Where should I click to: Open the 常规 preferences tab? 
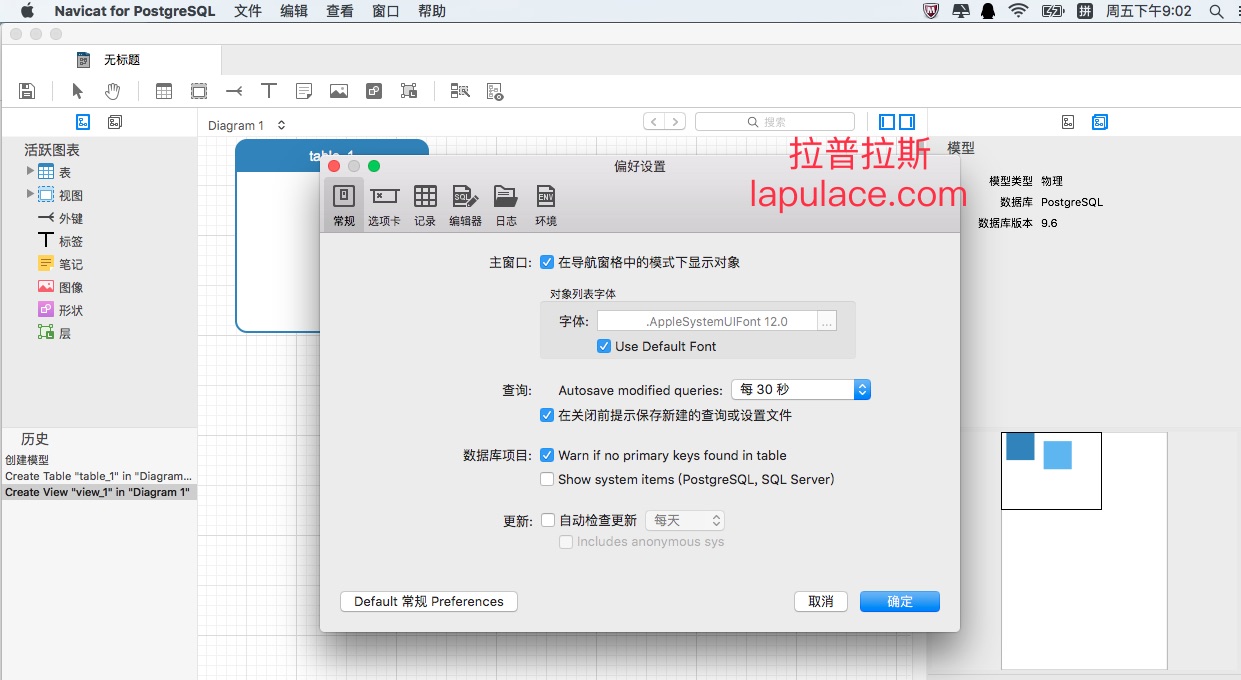[344, 205]
